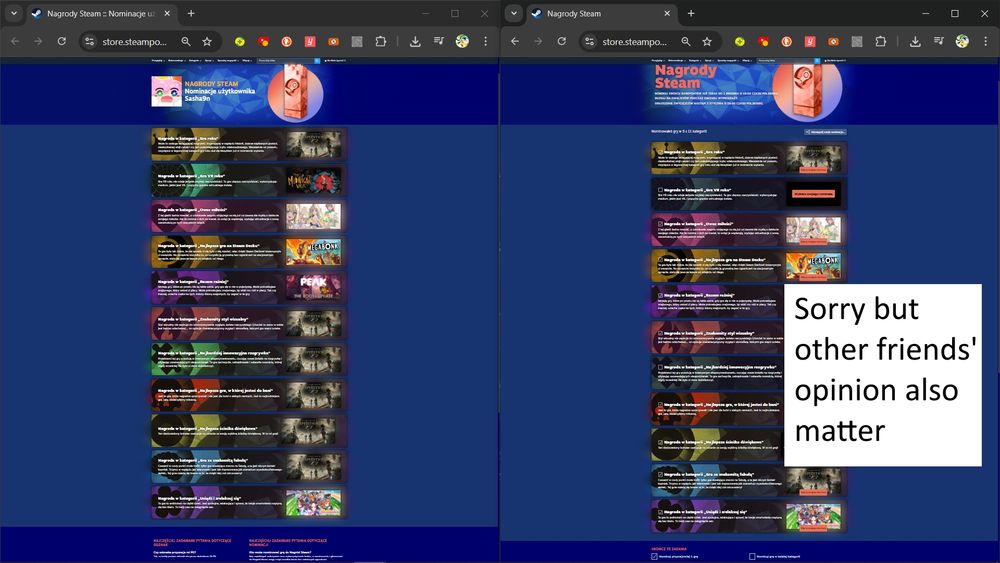Screen dimensions: 1000x563
Task: Click the red circles extension icon in left window
Action: pyautogui.click(x=263, y=41)
